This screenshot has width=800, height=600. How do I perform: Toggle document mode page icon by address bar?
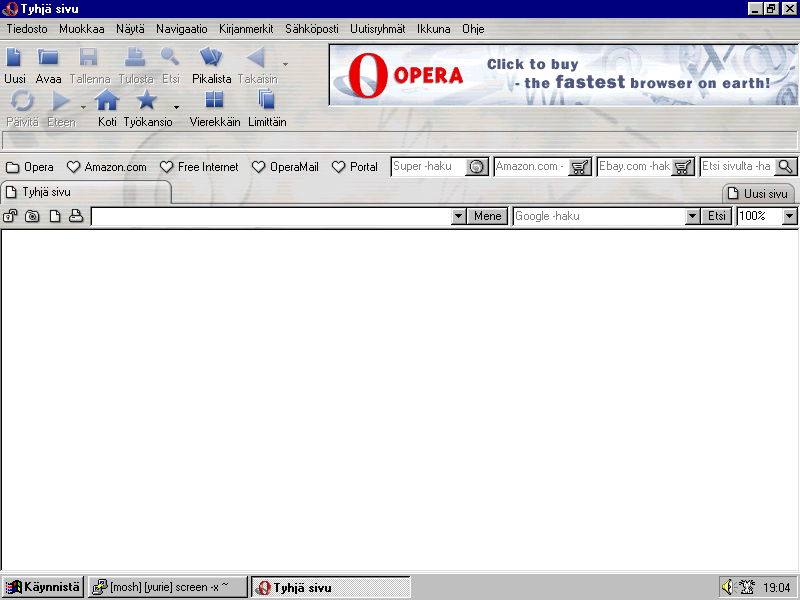[x=55, y=216]
